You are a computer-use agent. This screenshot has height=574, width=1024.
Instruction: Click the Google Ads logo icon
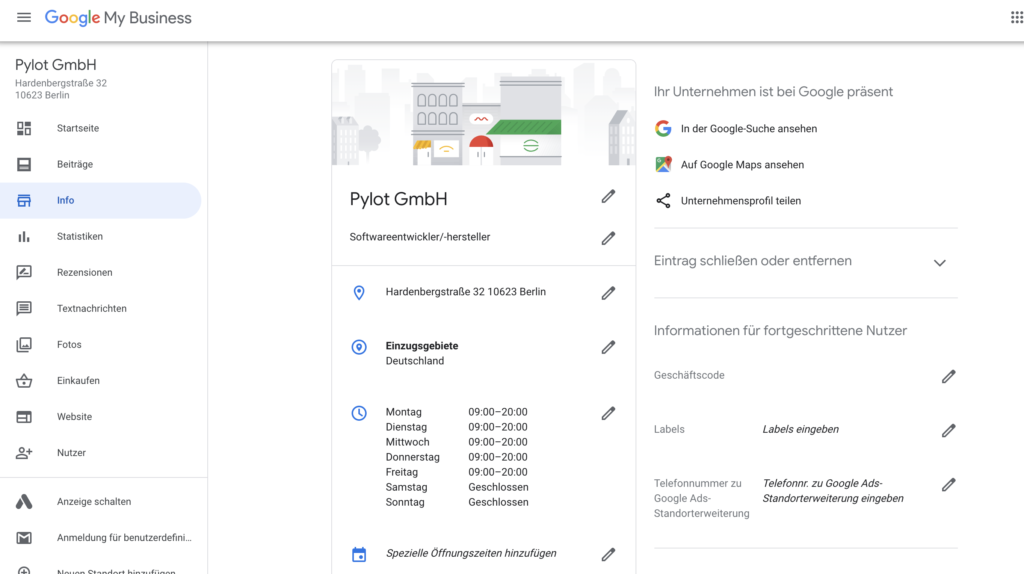pos(24,502)
